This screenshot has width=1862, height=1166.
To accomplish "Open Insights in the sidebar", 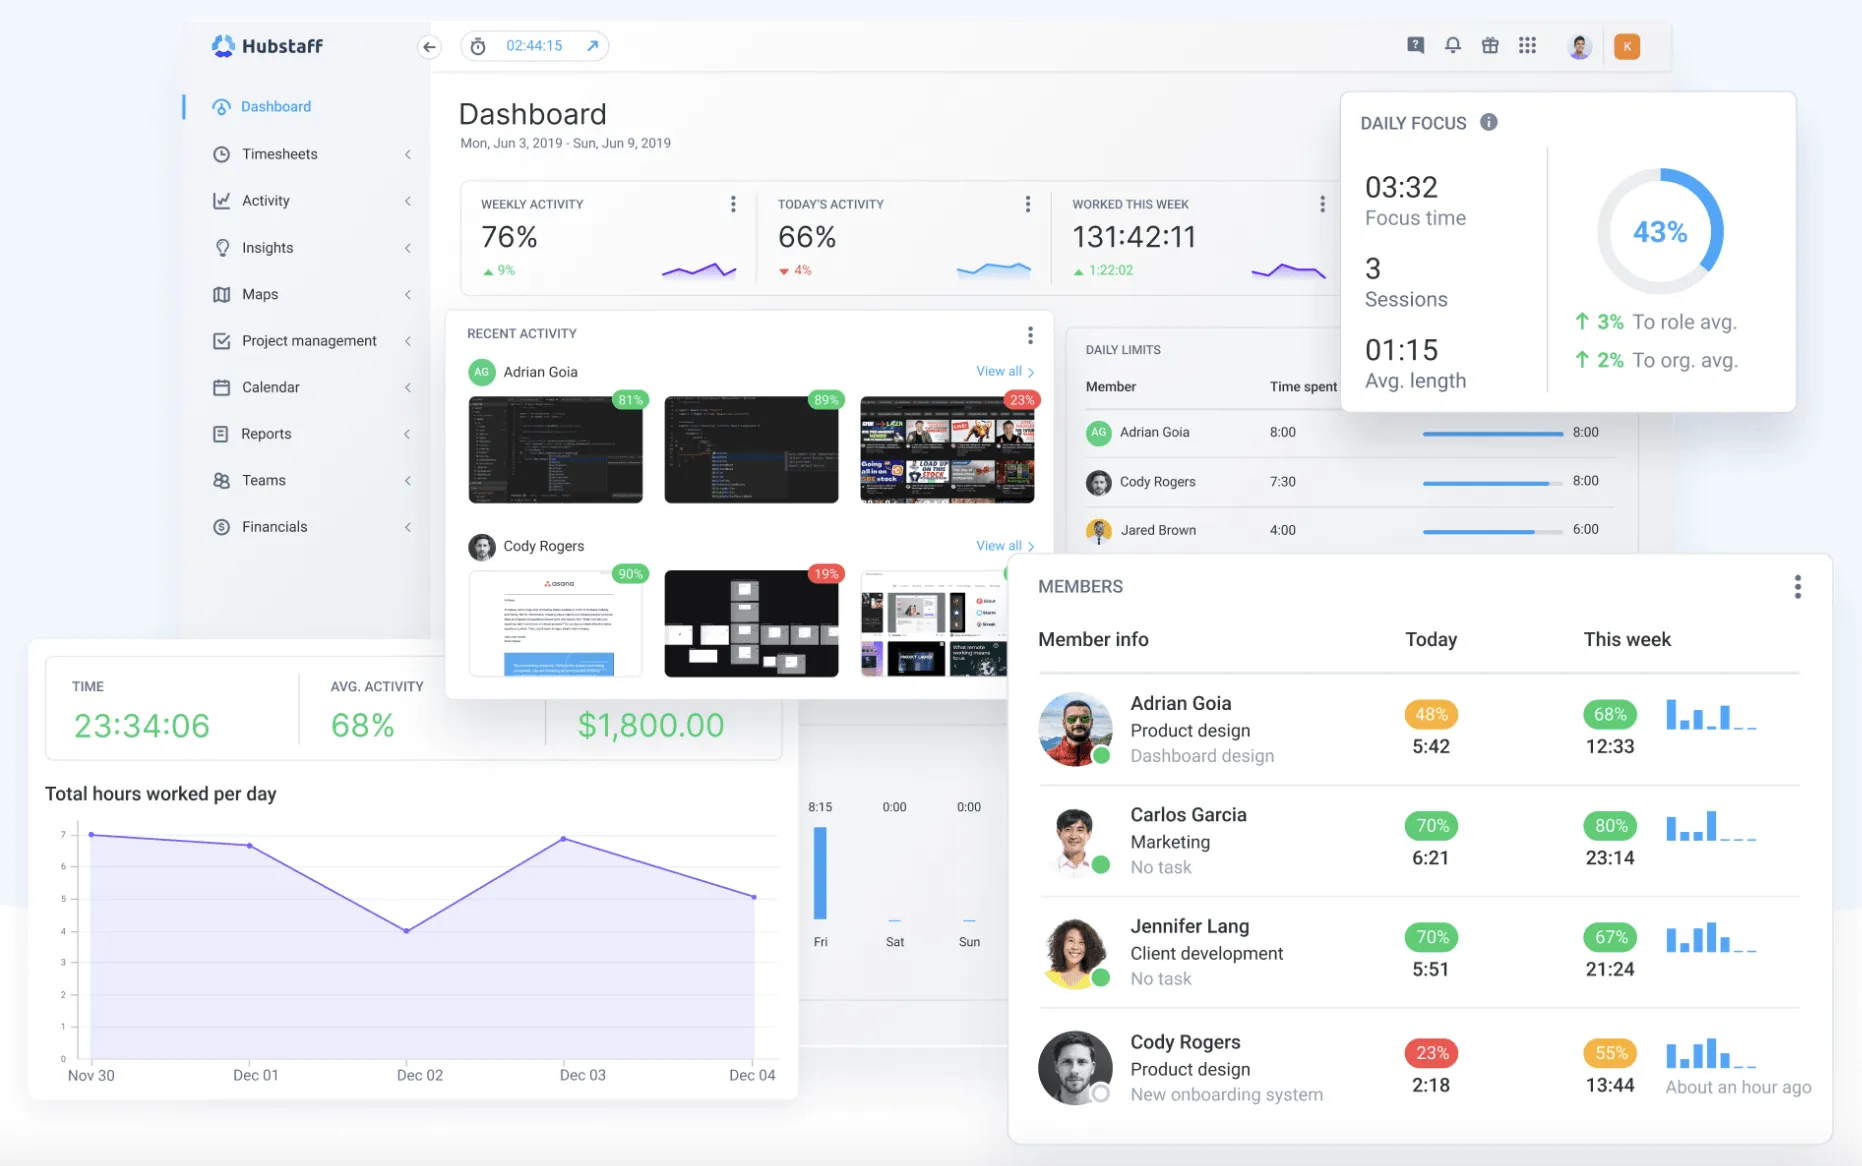I will click(x=267, y=248).
